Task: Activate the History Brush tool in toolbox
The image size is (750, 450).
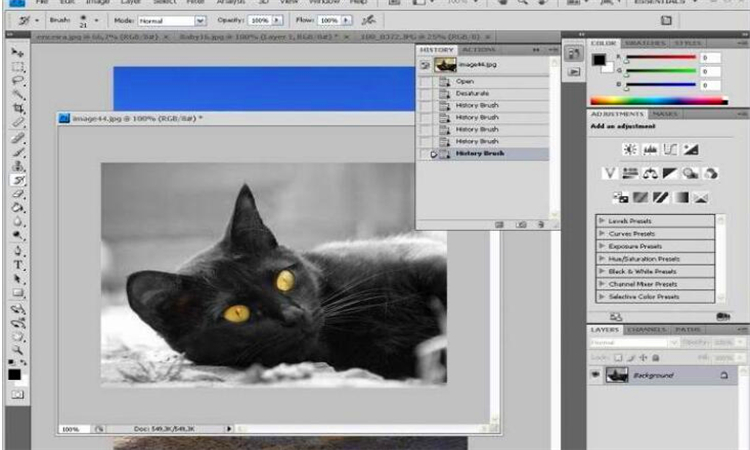Action: click(x=16, y=180)
